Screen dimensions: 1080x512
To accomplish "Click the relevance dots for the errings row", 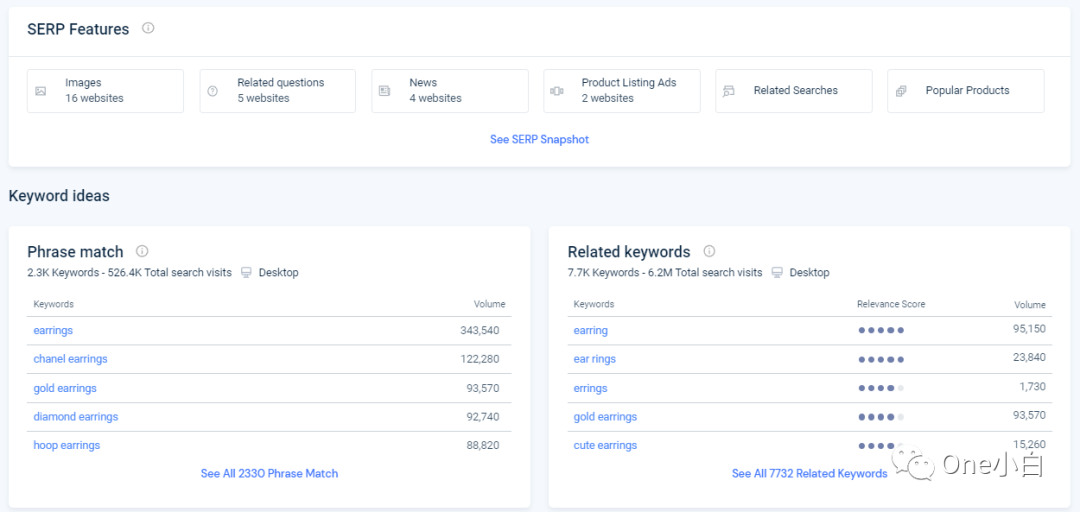I will pyautogui.click(x=881, y=388).
